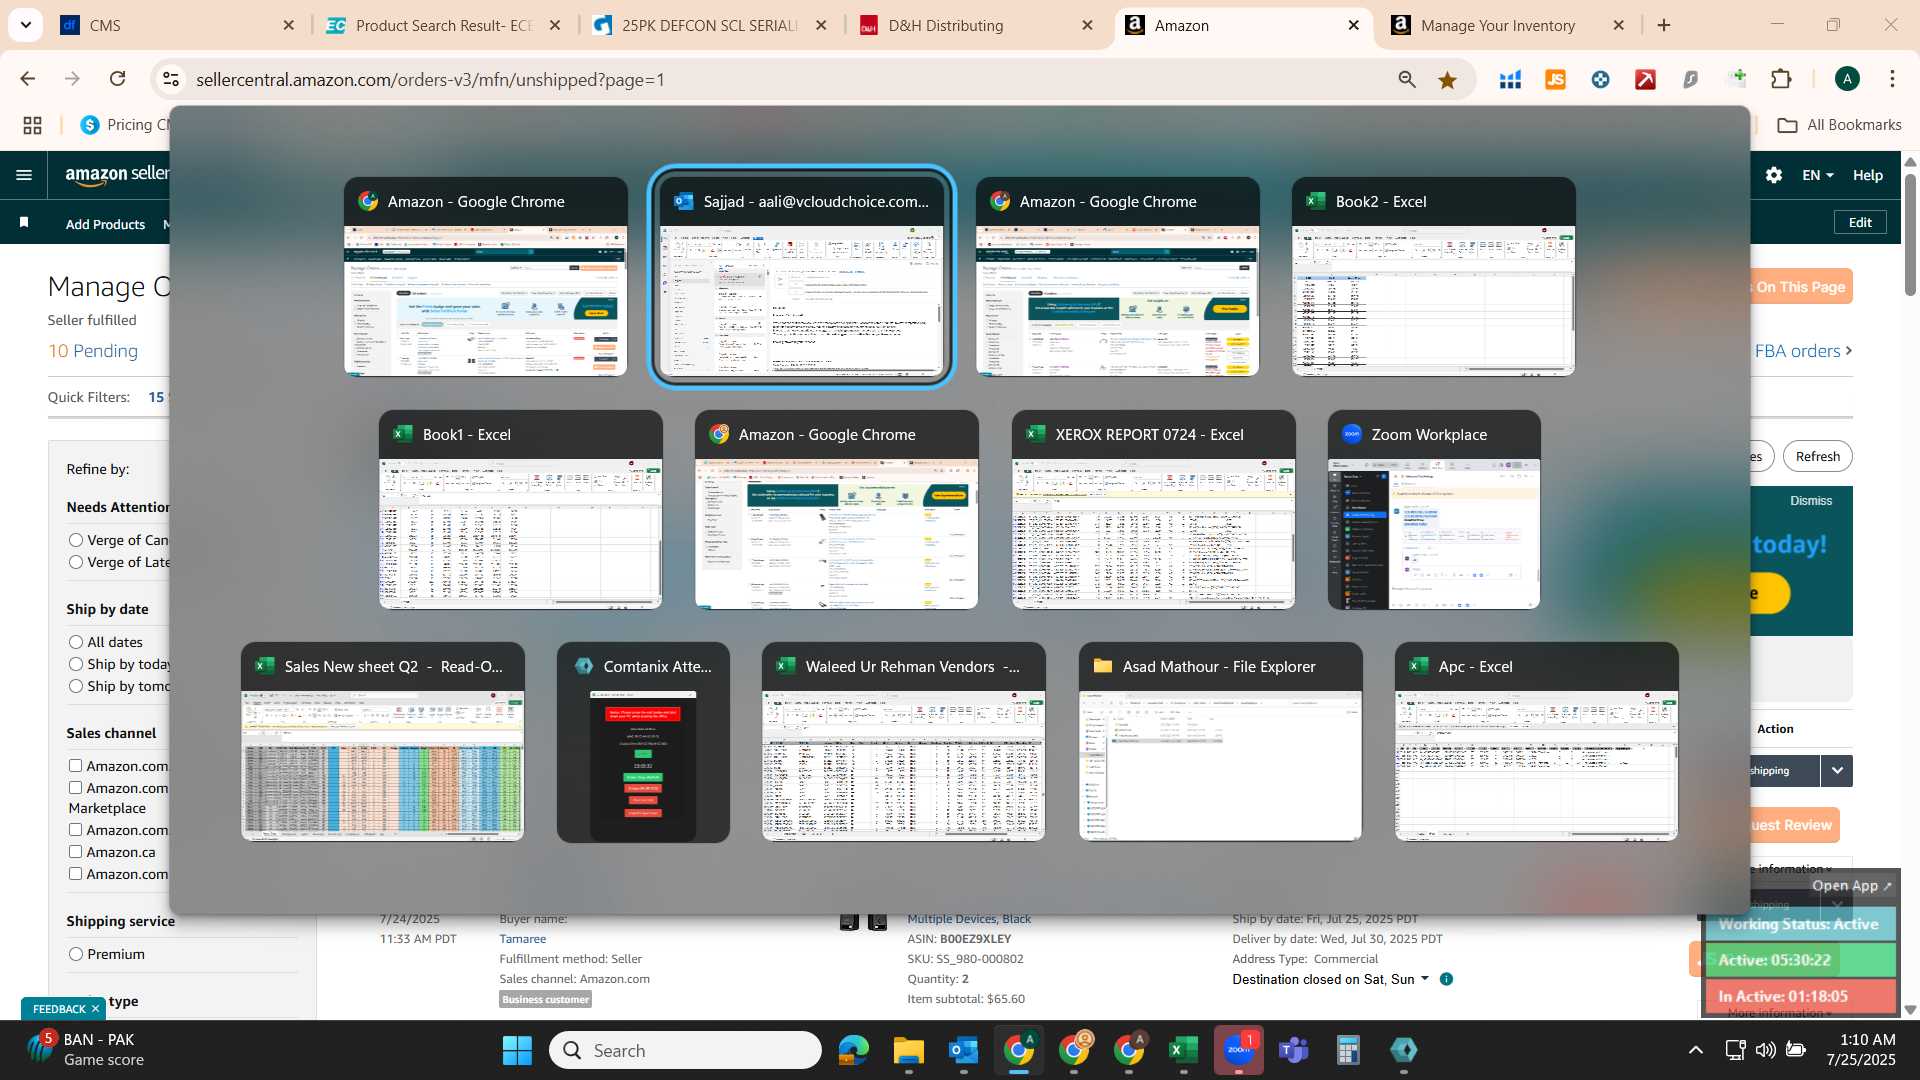The height and width of the screenshot is (1080, 1920).
Task: Click the JS extension icon
Action: (1555, 80)
